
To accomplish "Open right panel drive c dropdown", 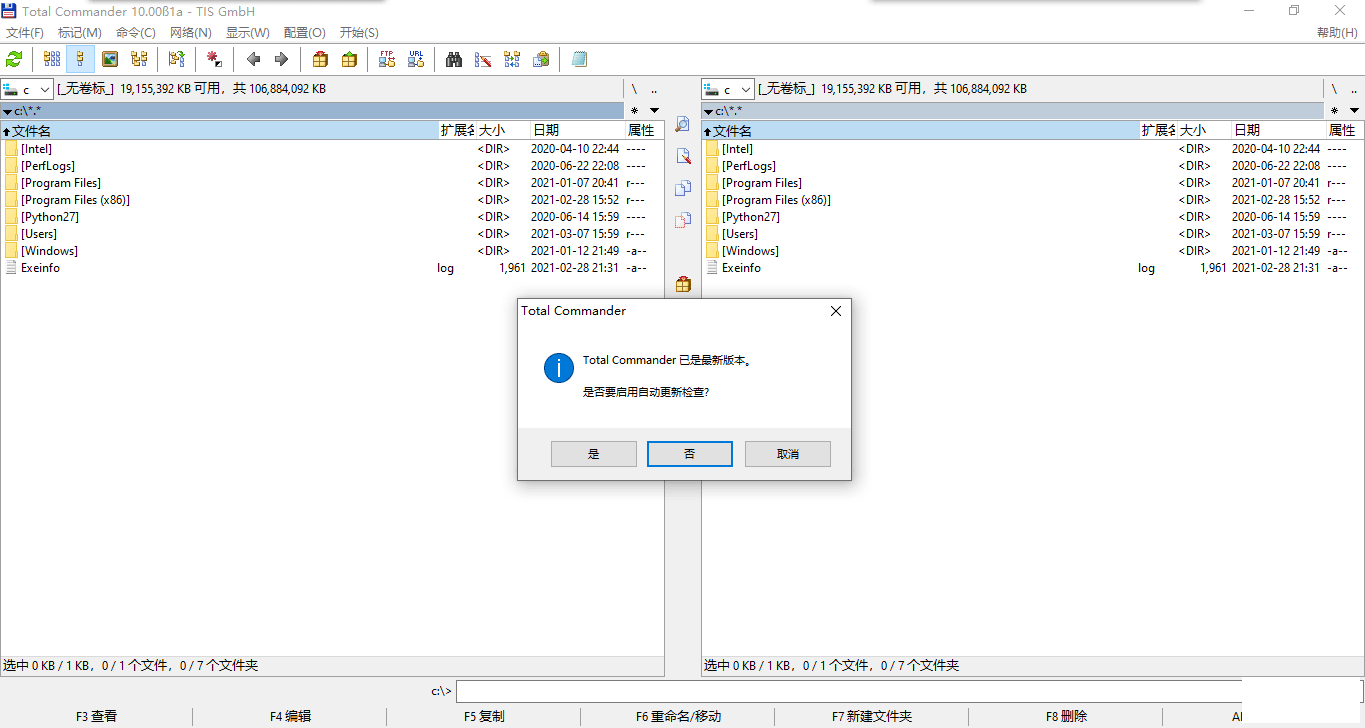I will 728,89.
